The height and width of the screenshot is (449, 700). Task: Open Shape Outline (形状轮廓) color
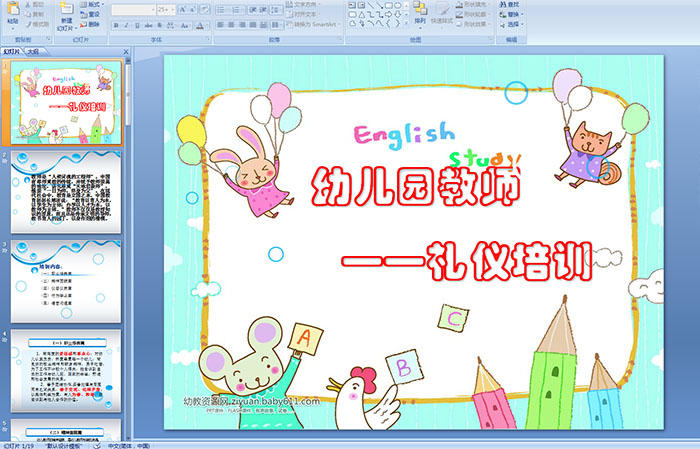point(474,14)
